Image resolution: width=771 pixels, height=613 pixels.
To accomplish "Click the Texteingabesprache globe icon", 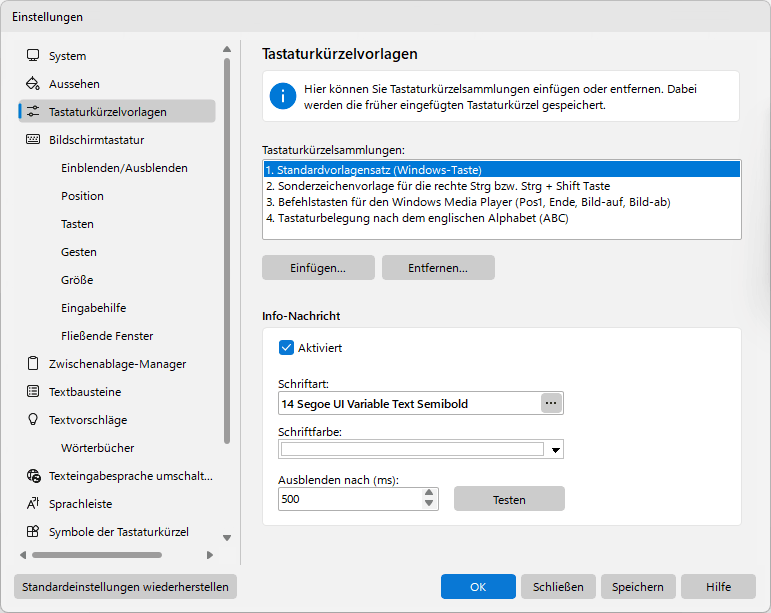I will [33, 475].
